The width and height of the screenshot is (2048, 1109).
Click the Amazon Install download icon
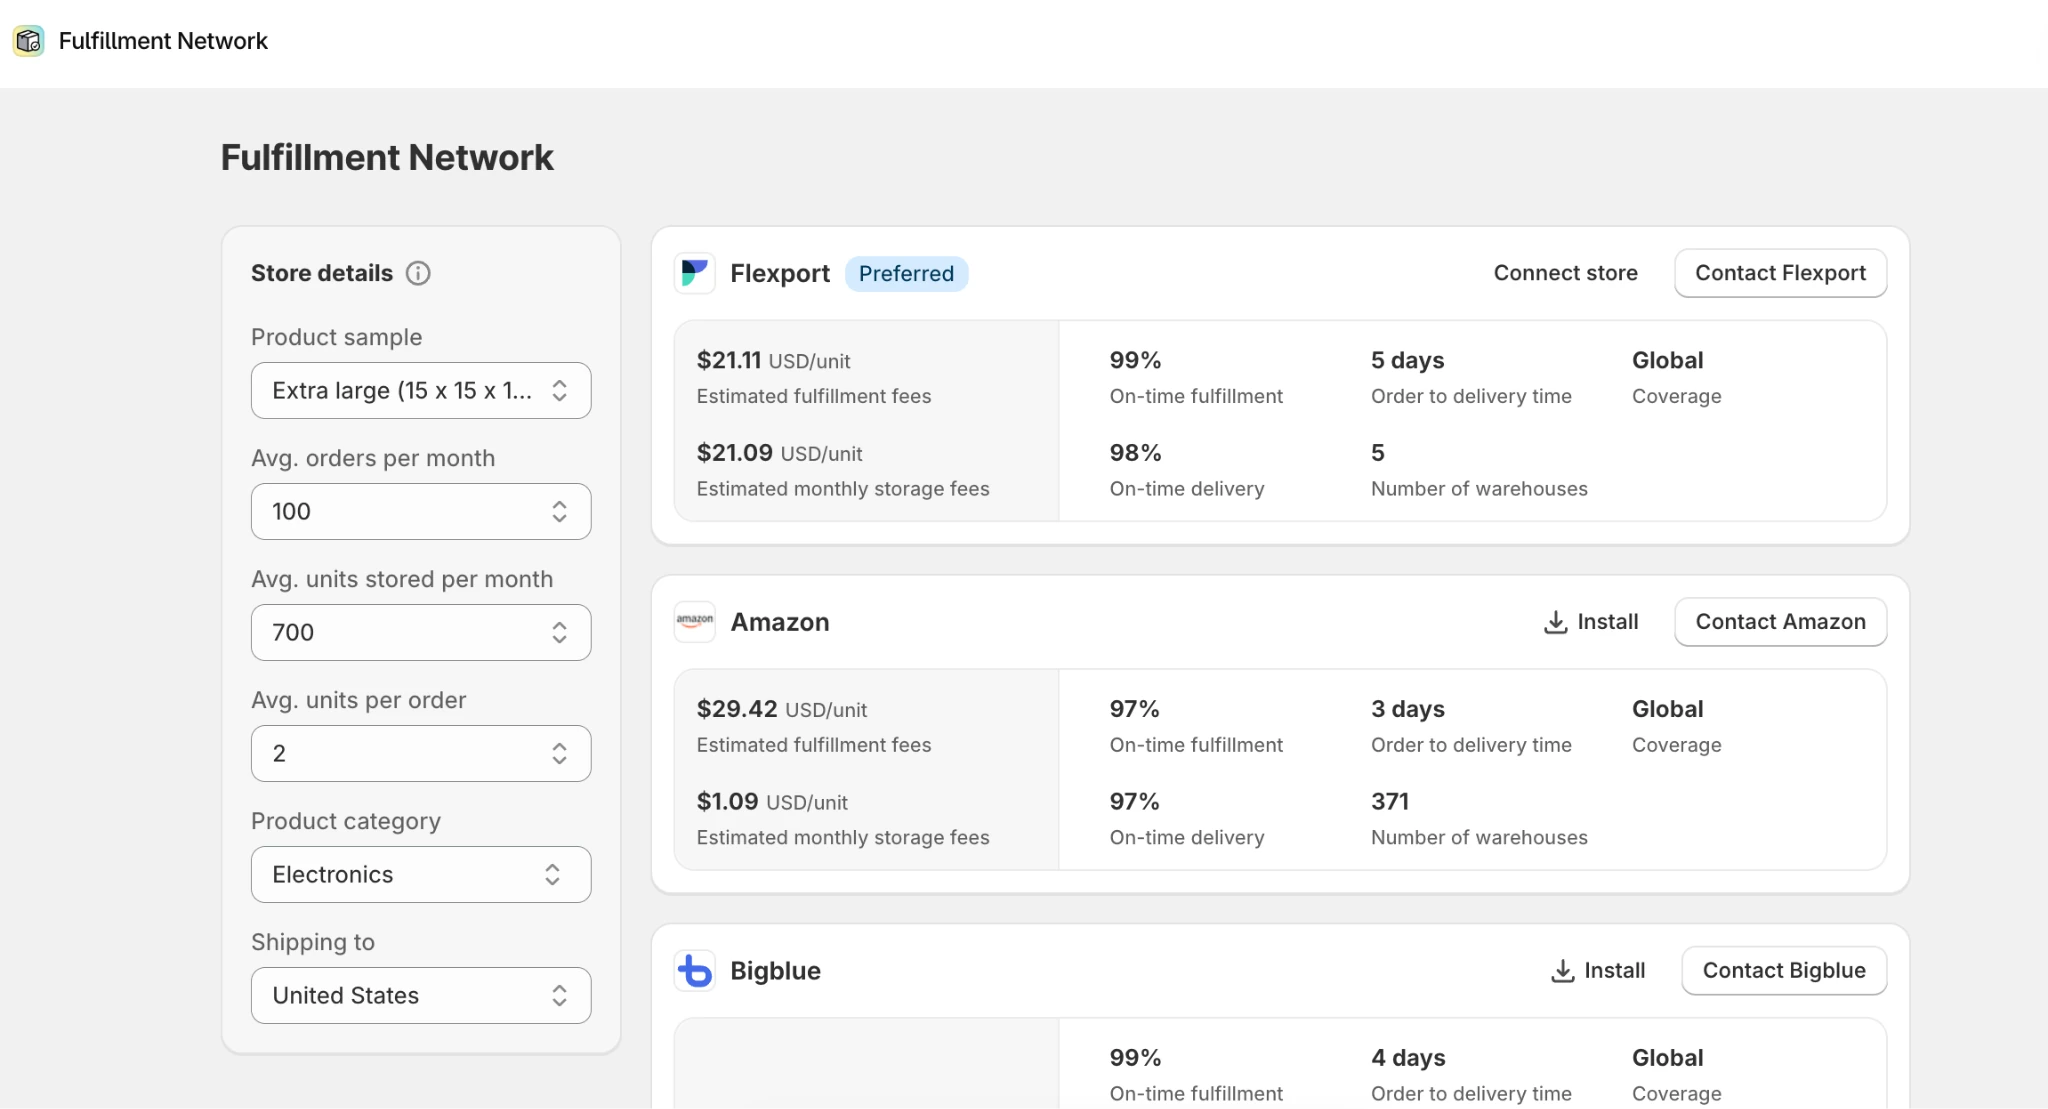click(x=1556, y=622)
